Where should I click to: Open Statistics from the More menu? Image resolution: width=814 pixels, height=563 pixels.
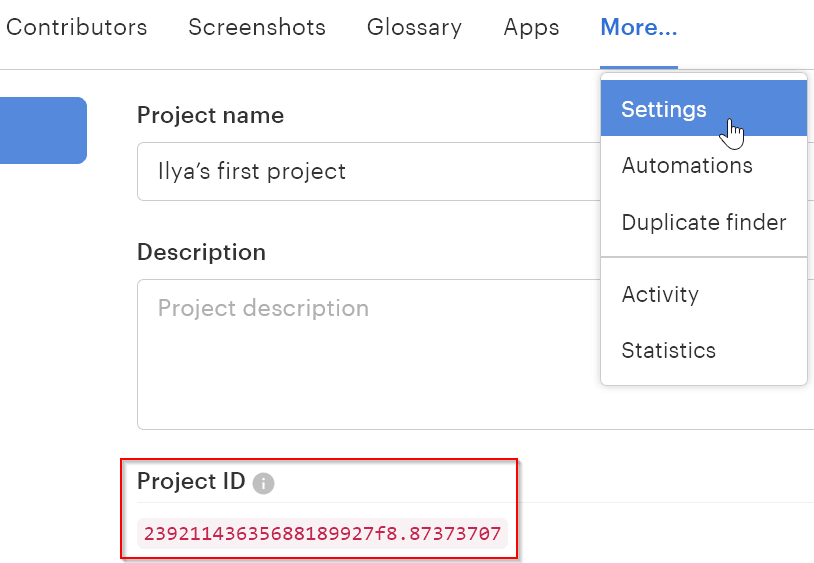(668, 350)
